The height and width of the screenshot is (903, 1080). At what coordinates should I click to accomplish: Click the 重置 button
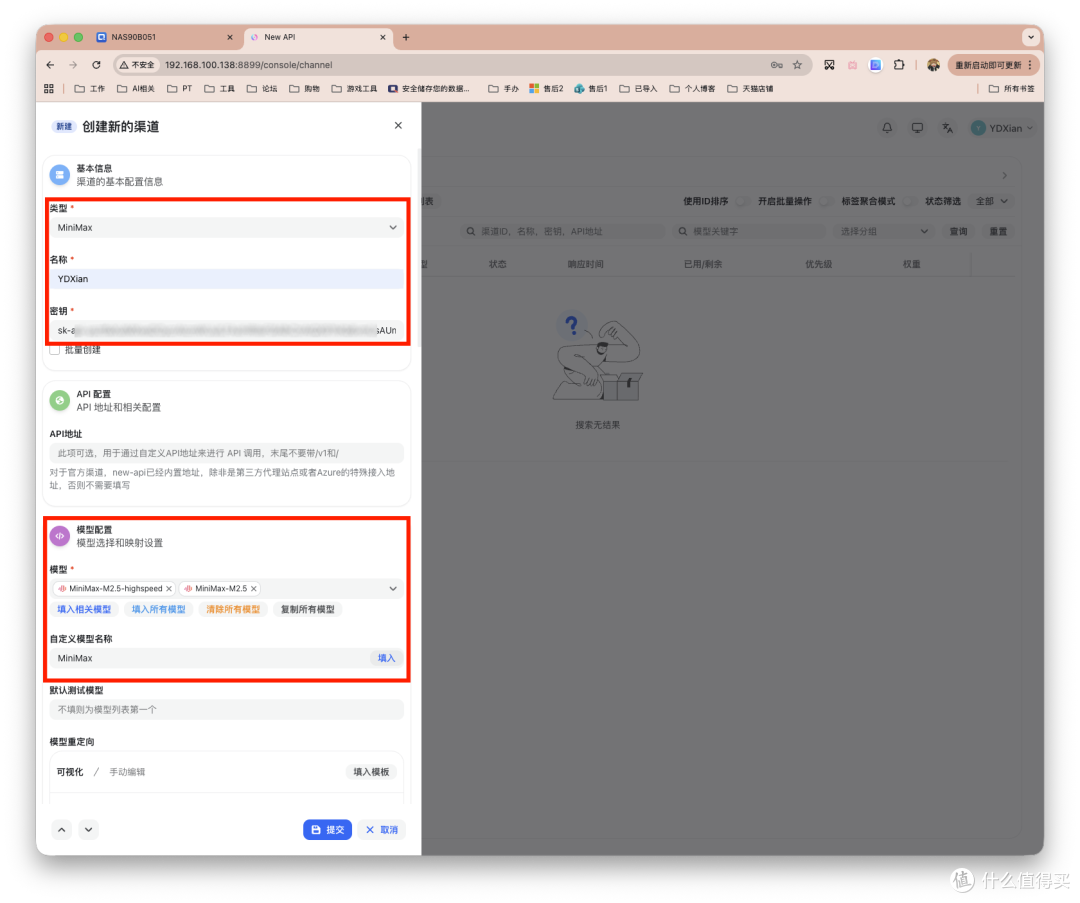(998, 231)
